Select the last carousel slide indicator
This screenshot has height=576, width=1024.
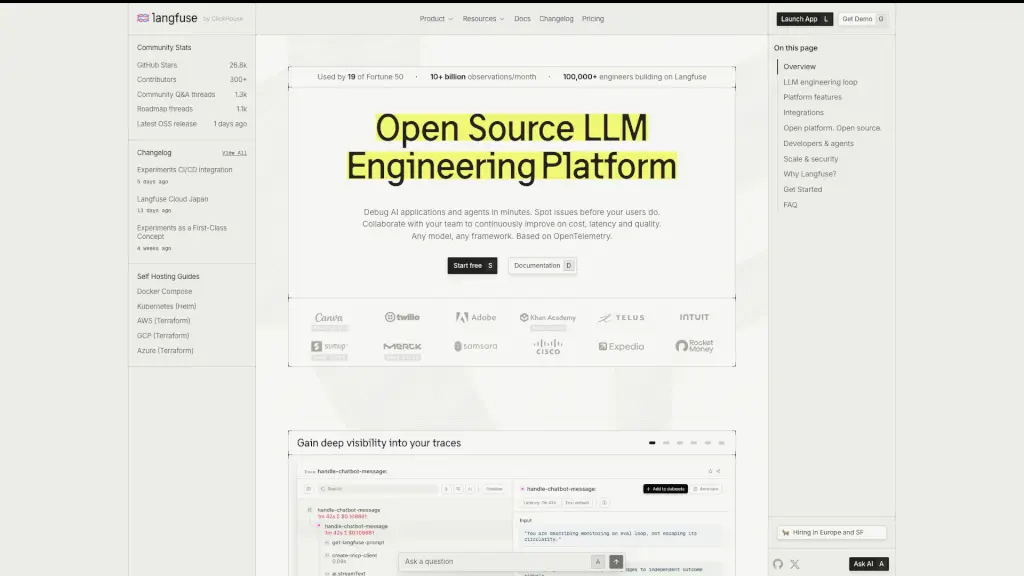[x=722, y=443]
